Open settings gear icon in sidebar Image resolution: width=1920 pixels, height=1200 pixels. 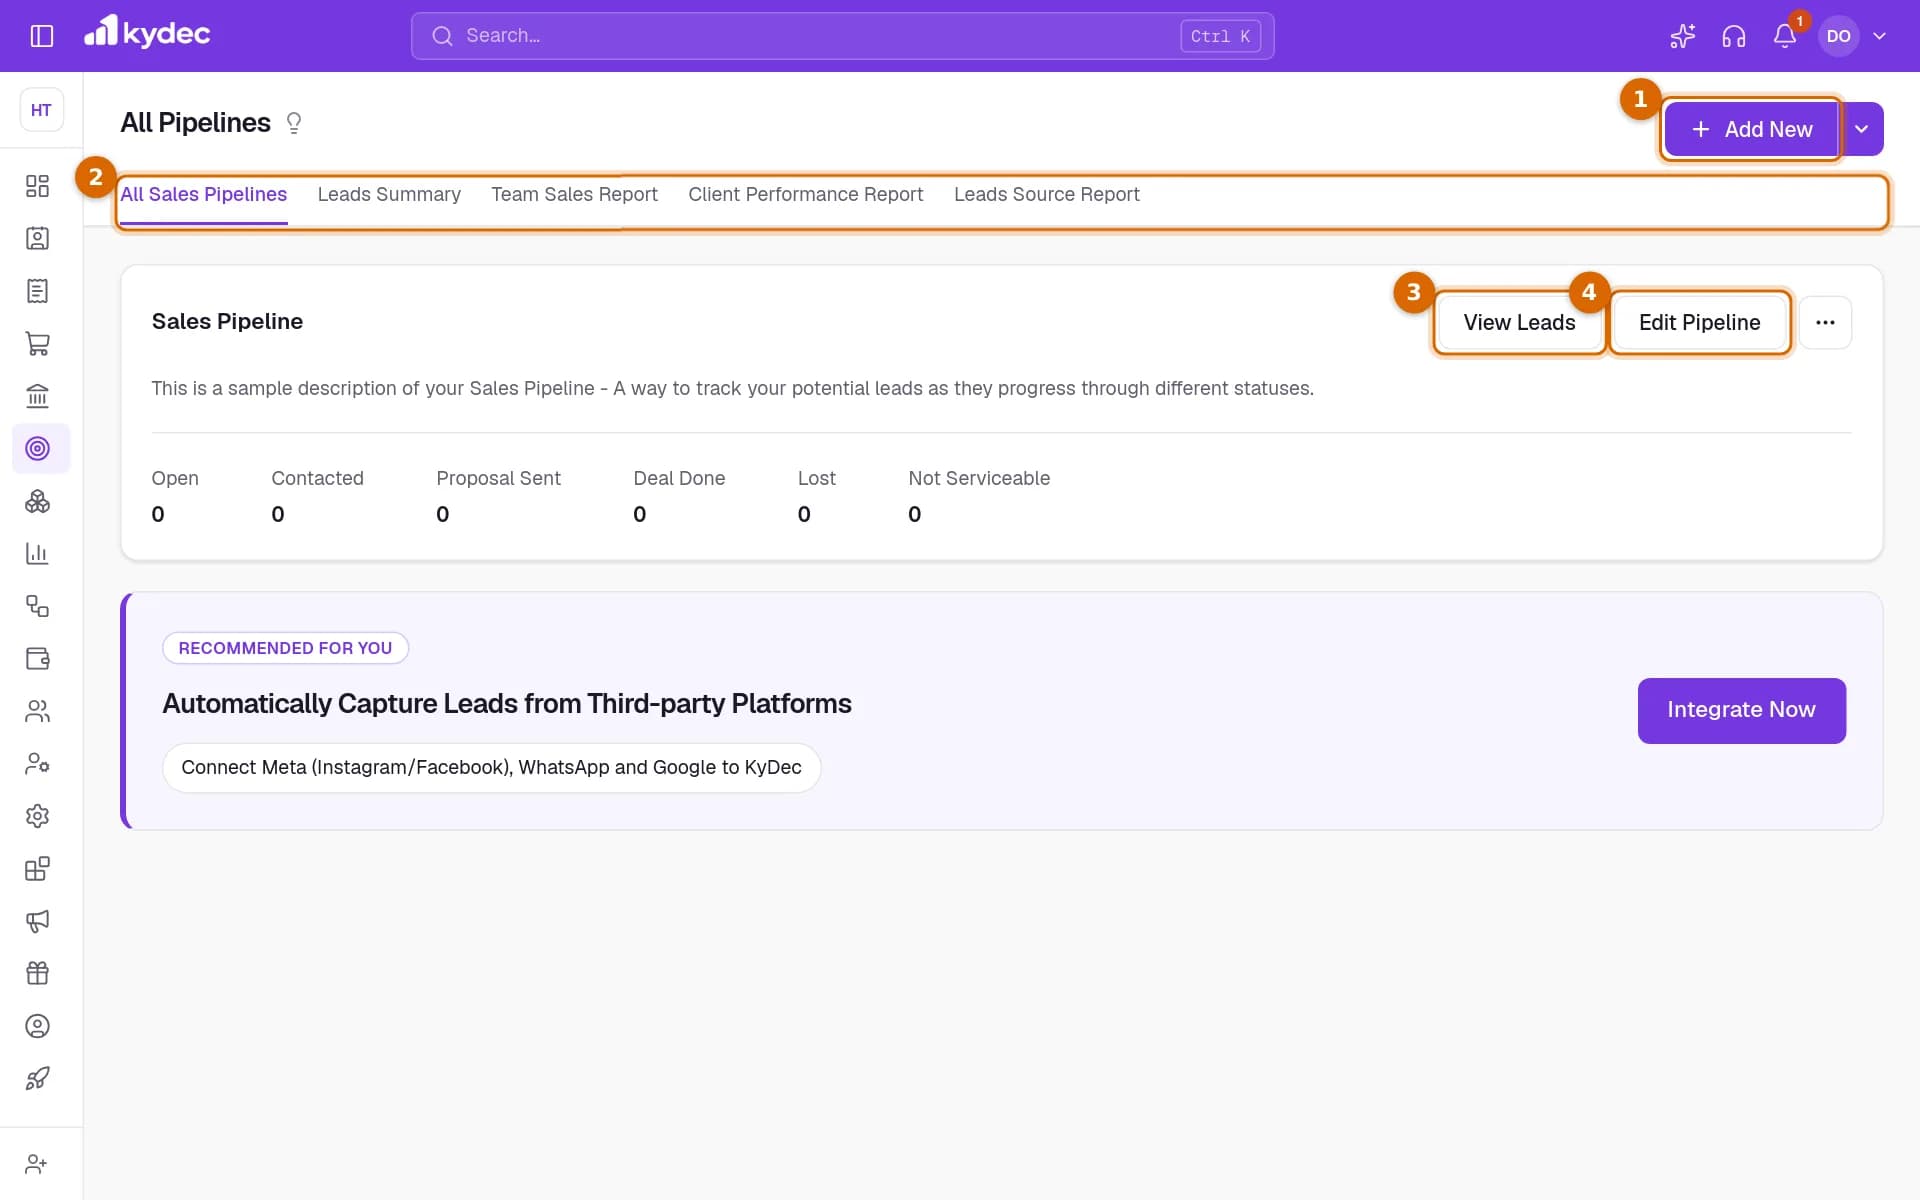[x=38, y=816]
